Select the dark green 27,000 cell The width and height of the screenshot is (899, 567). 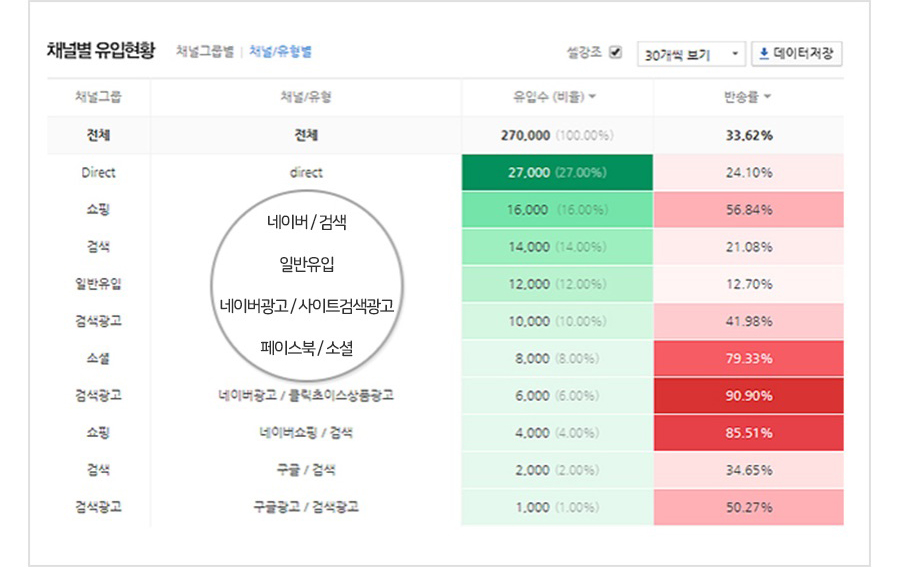coord(557,172)
